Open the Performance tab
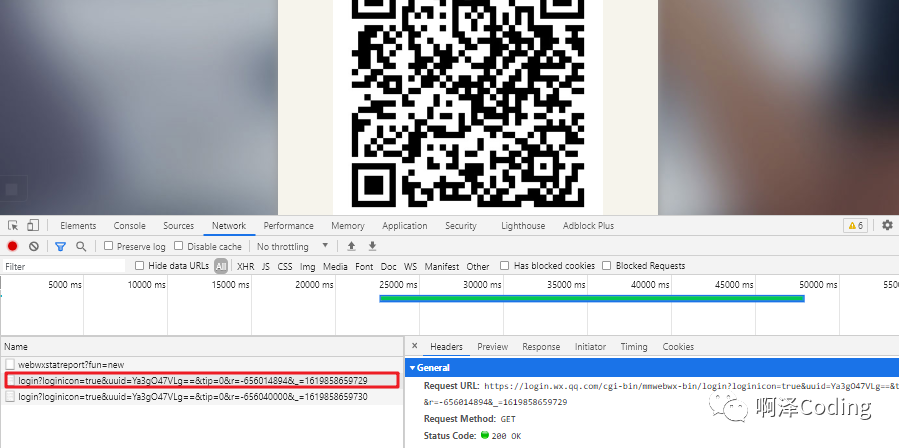Image resolution: width=899 pixels, height=448 pixels. point(288,225)
